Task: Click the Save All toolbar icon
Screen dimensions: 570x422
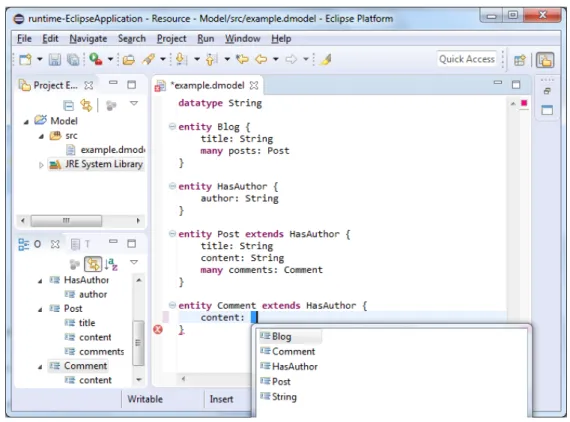Action: pyautogui.click(x=73, y=59)
